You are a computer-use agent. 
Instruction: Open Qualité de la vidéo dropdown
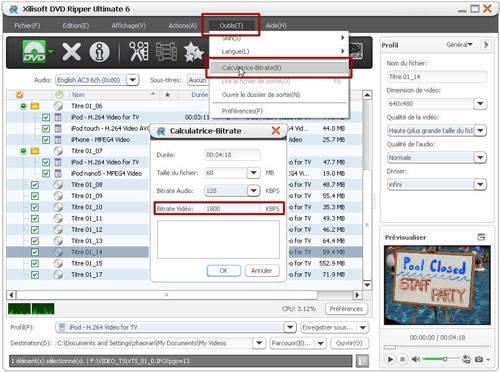point(480,130)
